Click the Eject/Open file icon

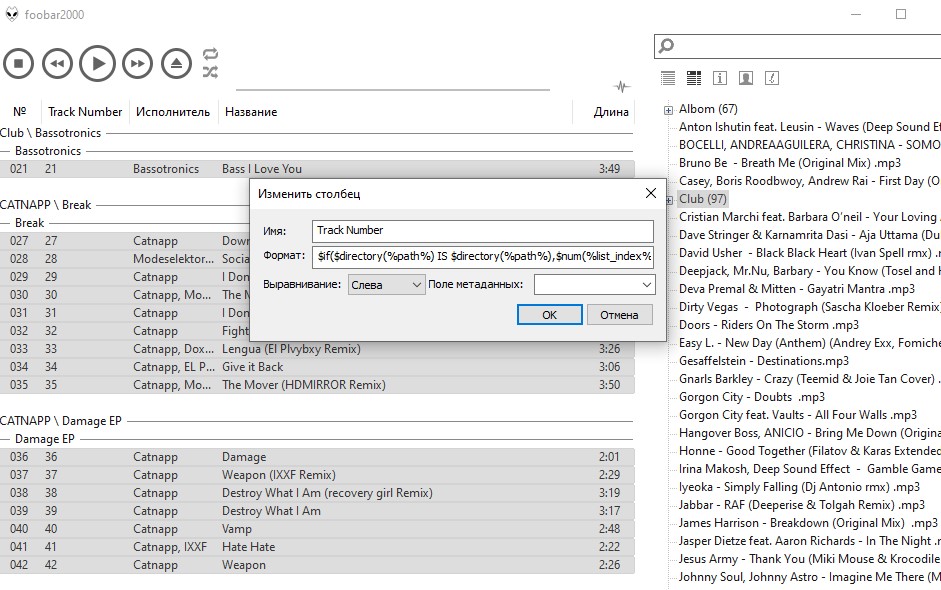(177, 64)
